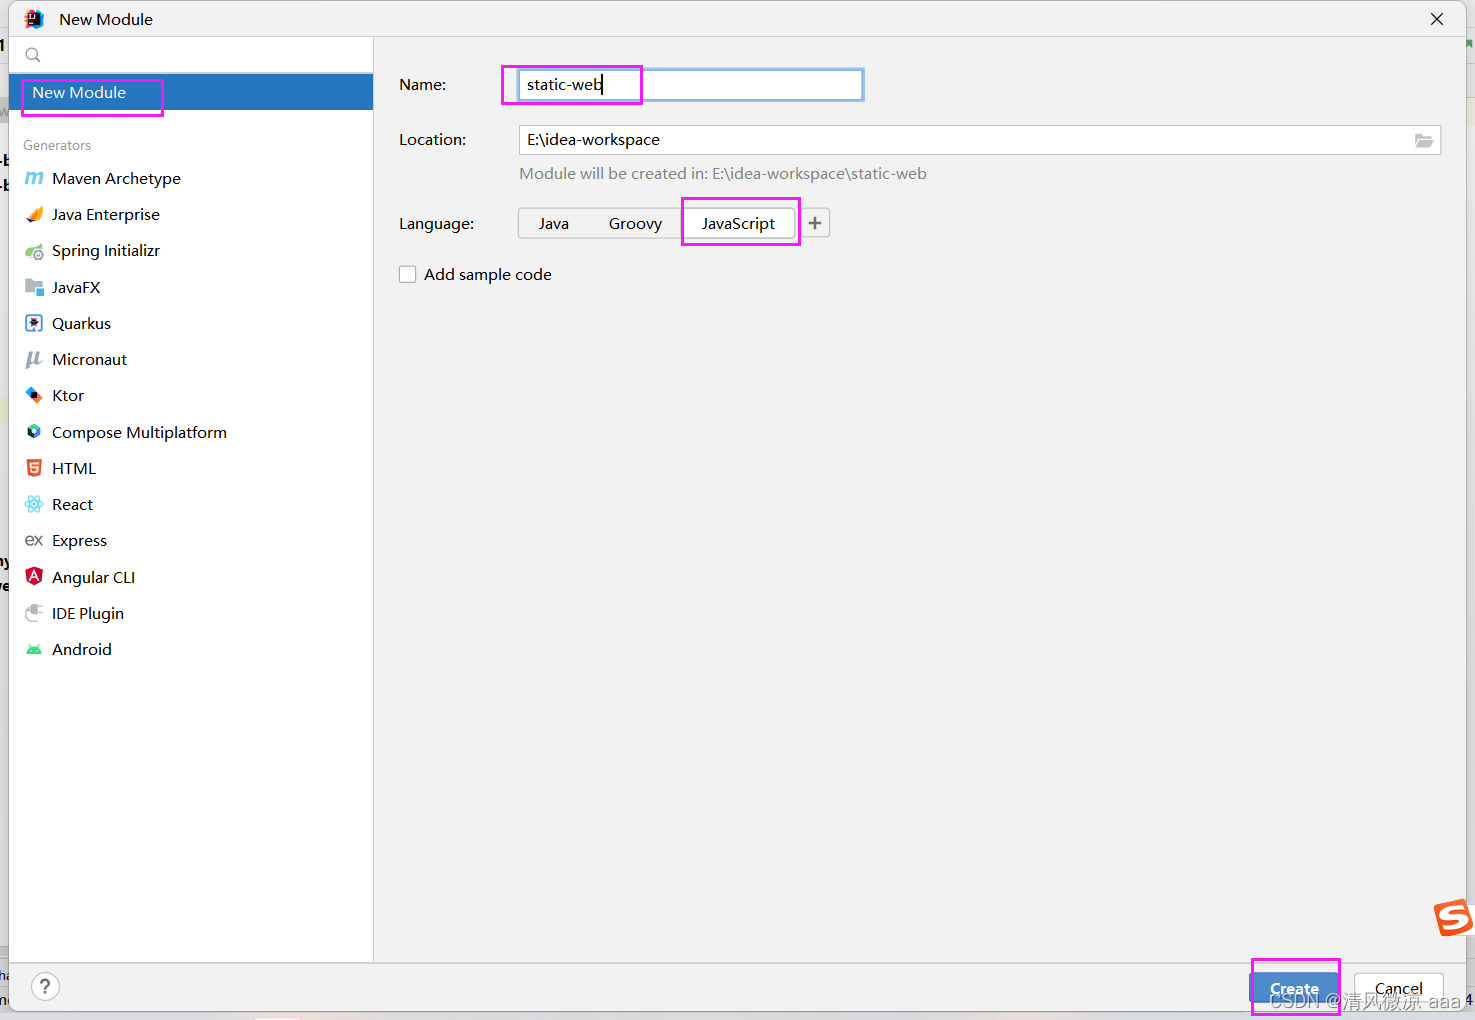
Task: Click the Cancel button
Action: 1398,987
